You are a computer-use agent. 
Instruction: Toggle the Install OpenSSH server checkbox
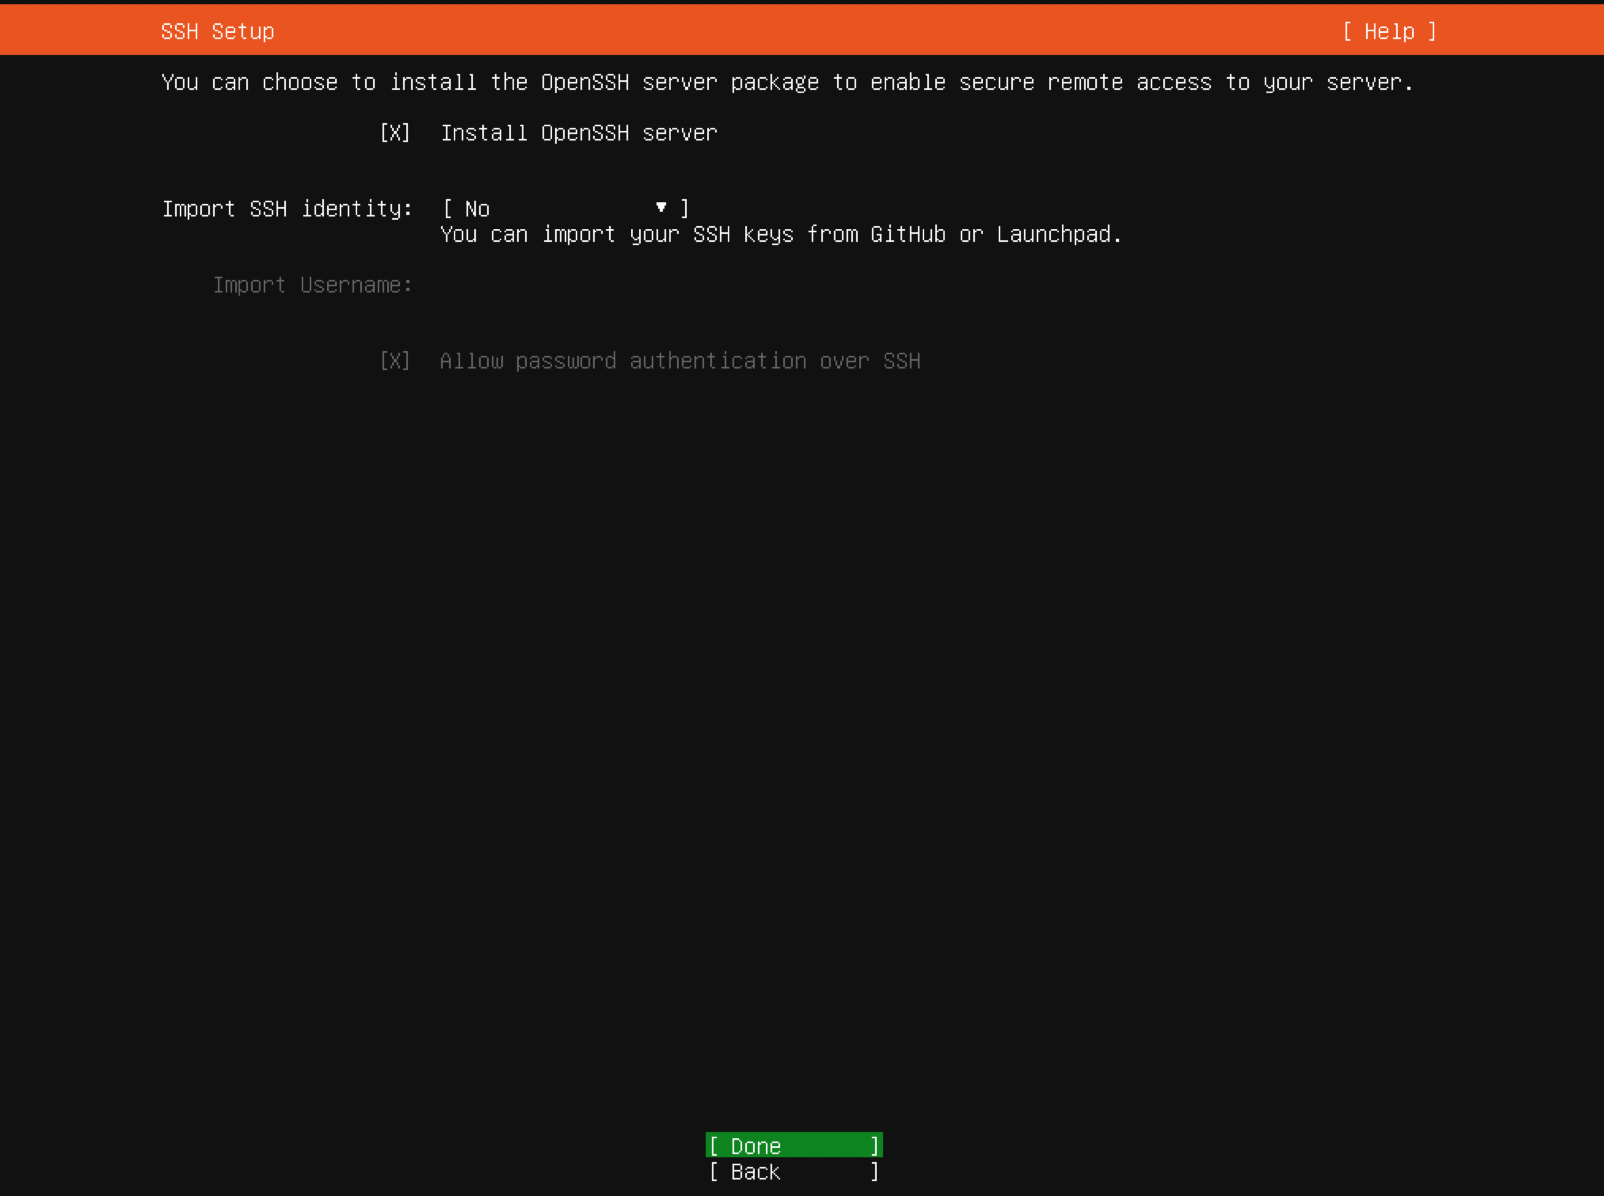[x=395, y=133]
